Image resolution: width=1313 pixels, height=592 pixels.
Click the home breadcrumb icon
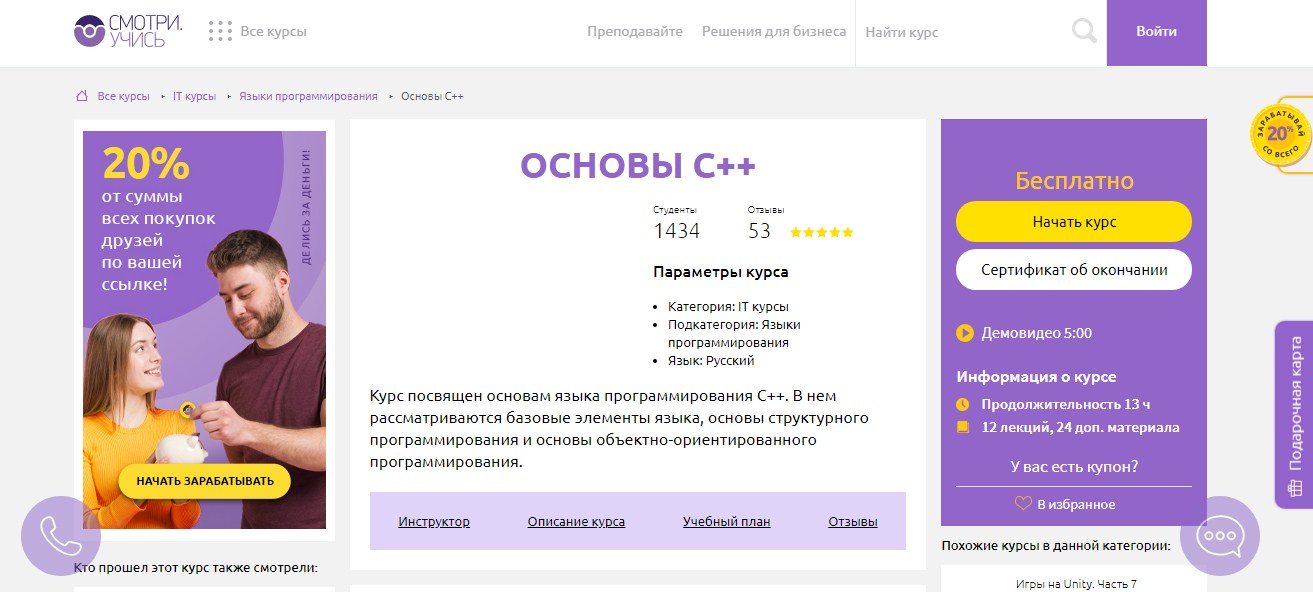coord(82,97)
